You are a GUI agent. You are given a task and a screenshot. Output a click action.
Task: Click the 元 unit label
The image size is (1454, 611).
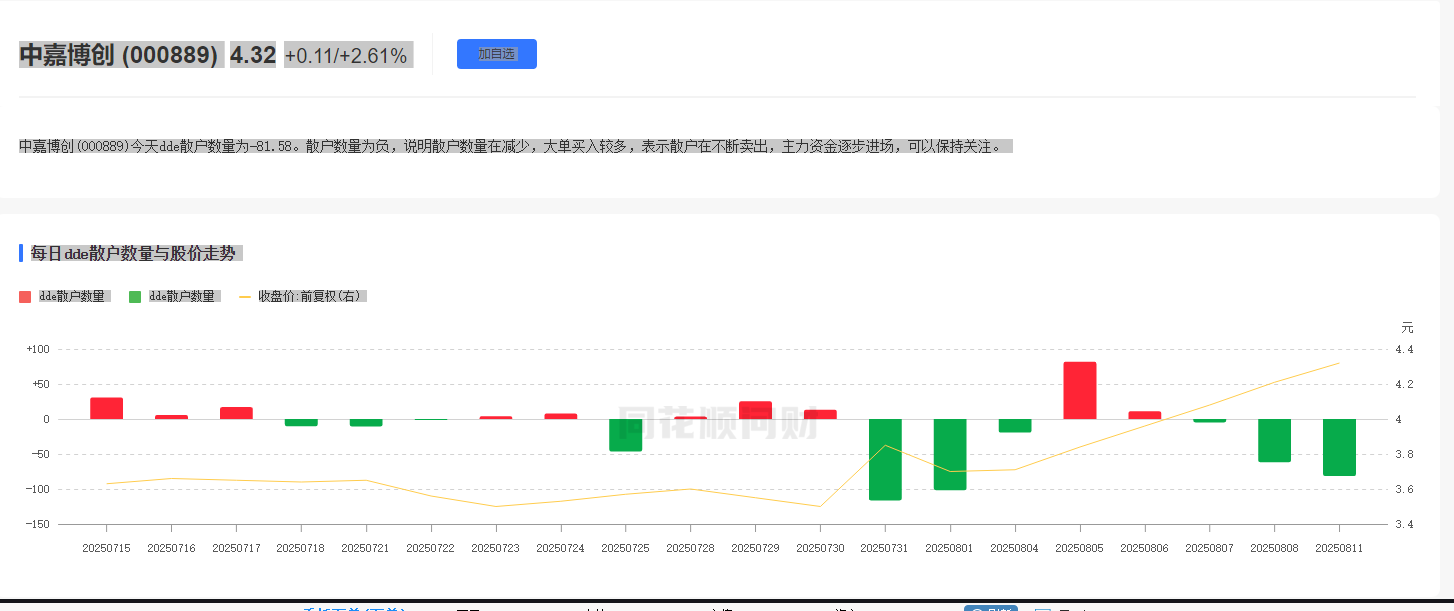click(1408, 328)
